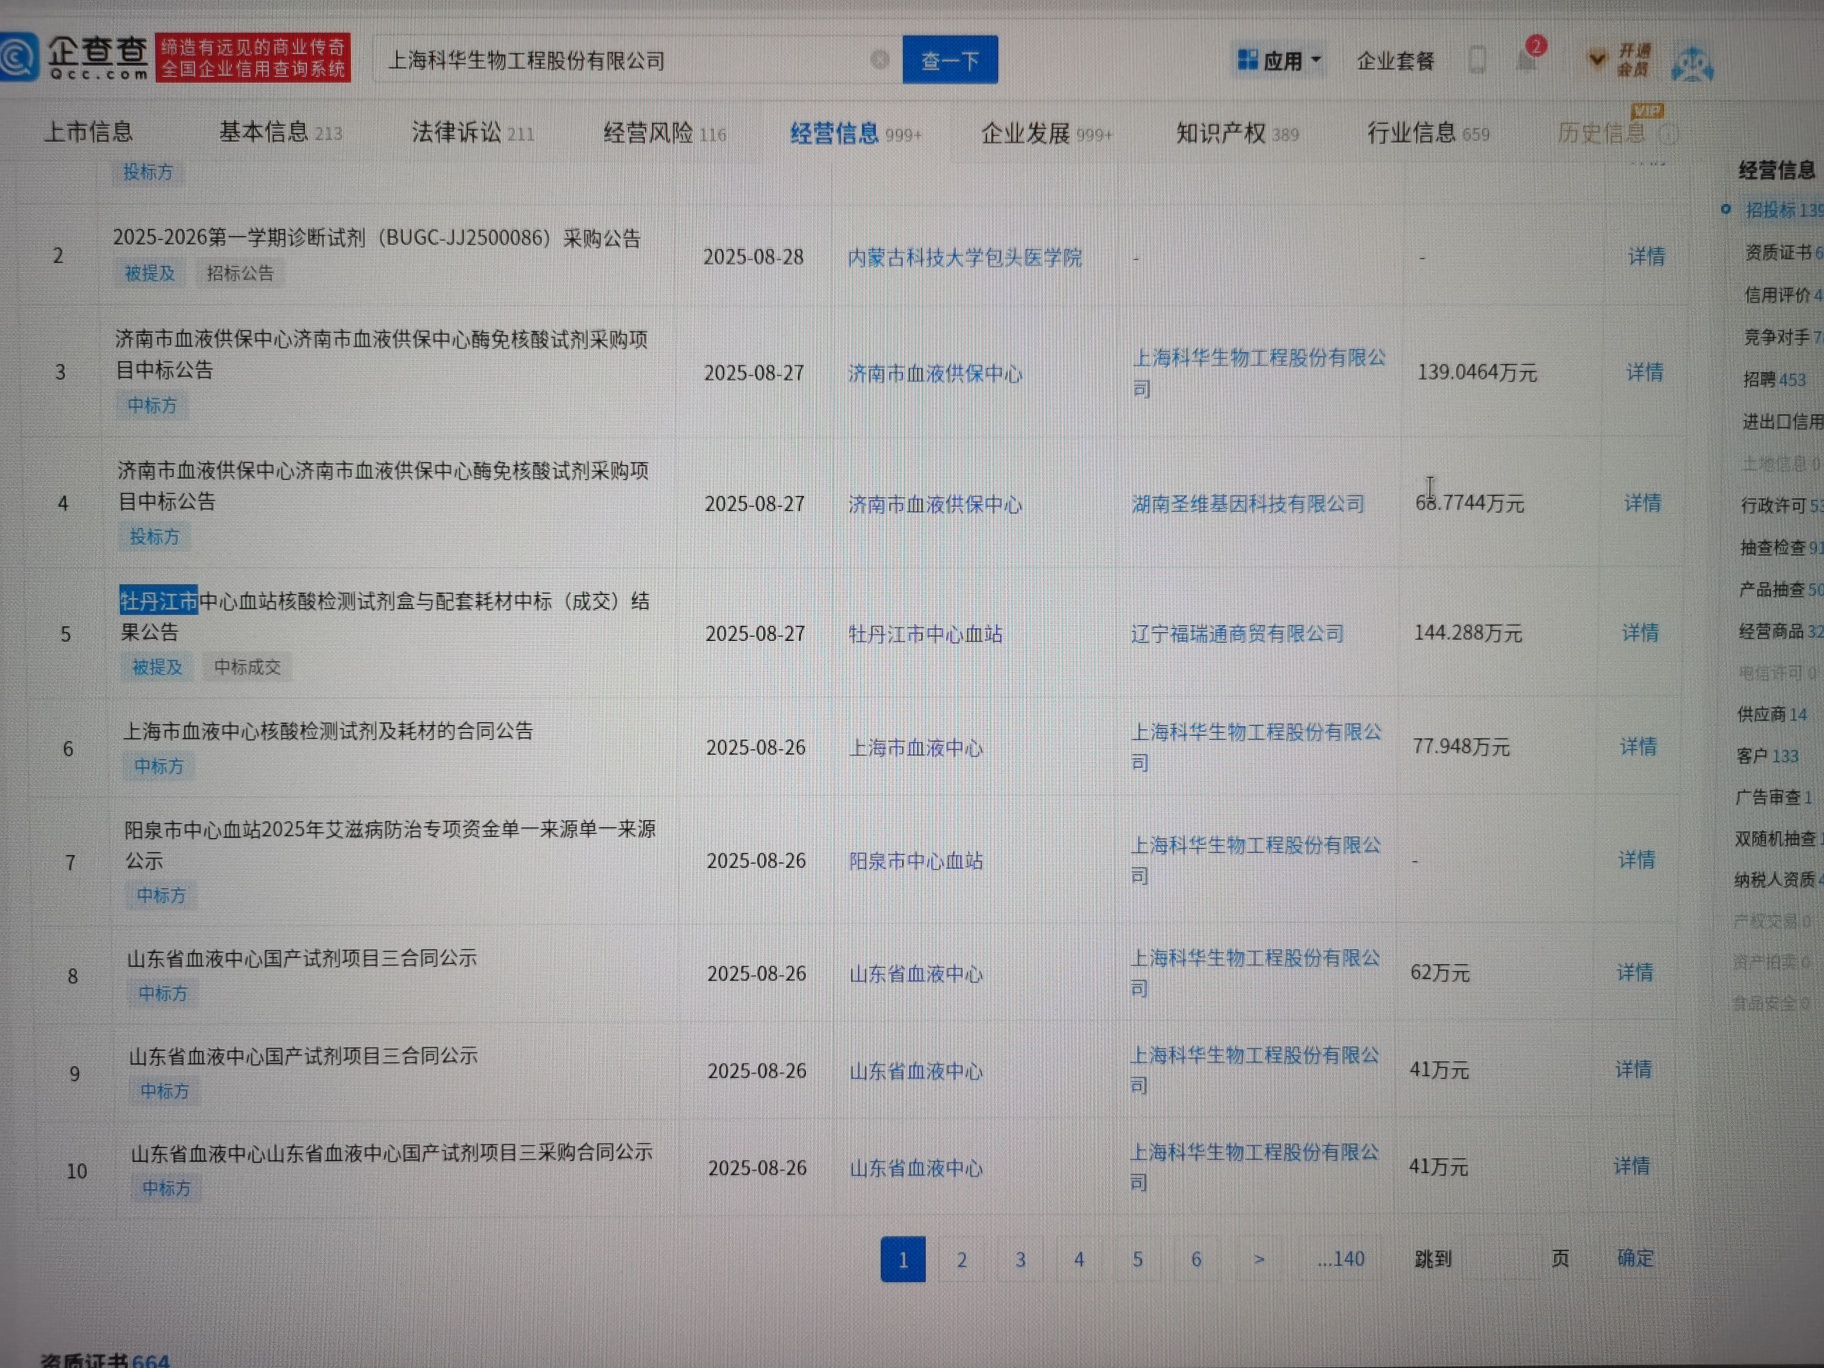Switch to the 法律诉讼 tab
This screenshot has width=1824, height=1368.
pos(473,132)
